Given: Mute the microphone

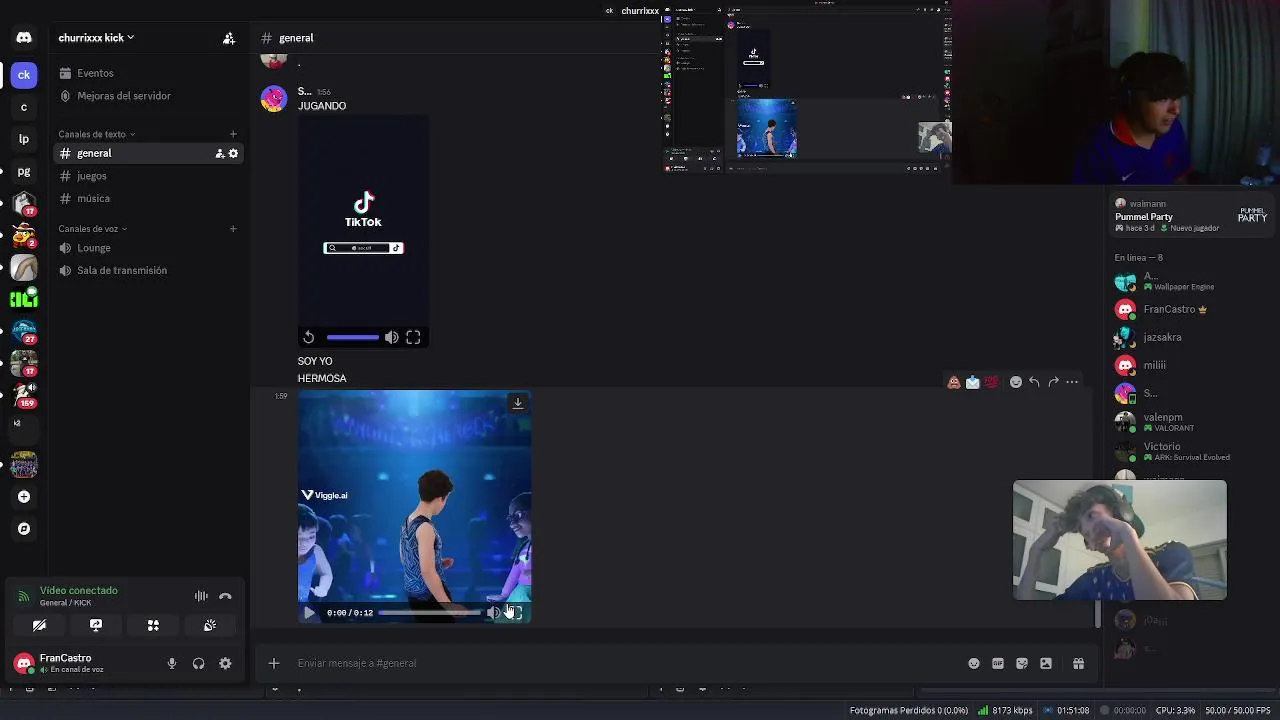Looking at the screenshot, I should pos(172,663).
